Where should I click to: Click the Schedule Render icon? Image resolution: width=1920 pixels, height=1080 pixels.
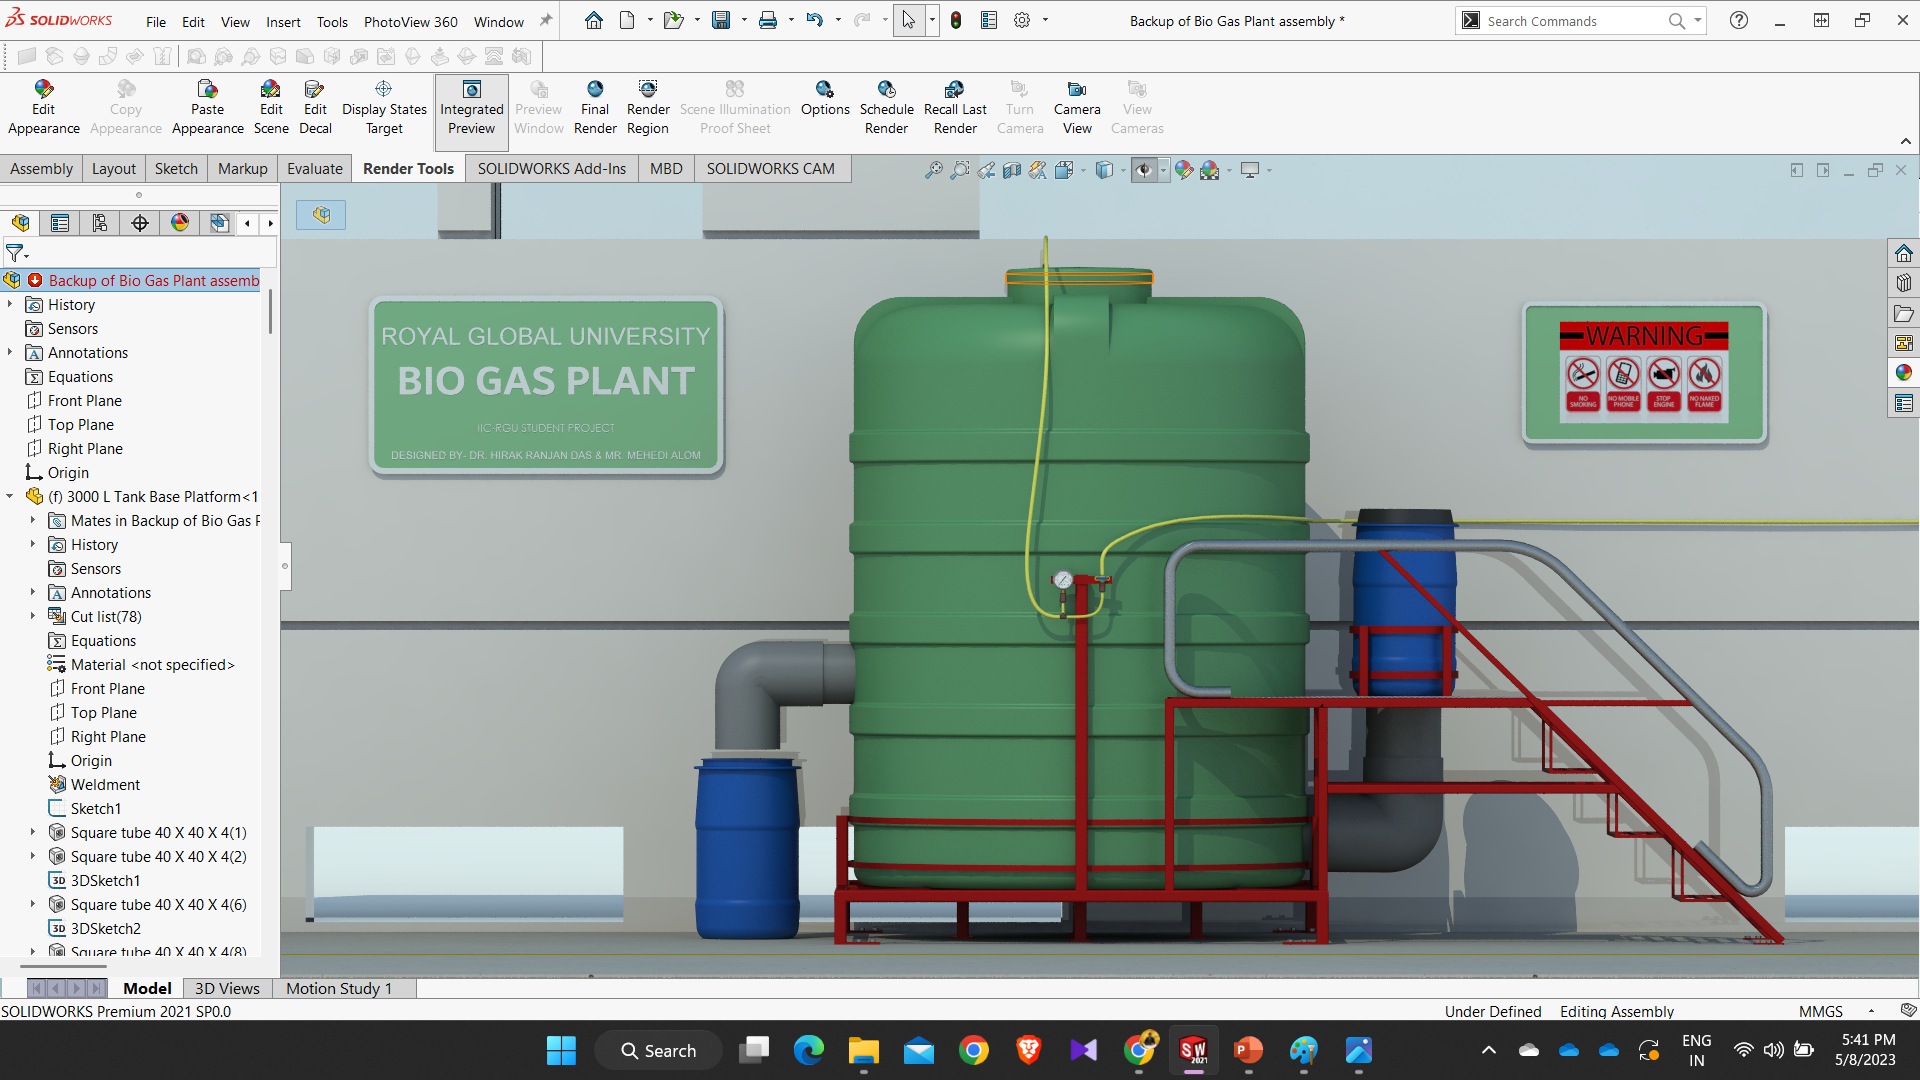pos(887,105)
